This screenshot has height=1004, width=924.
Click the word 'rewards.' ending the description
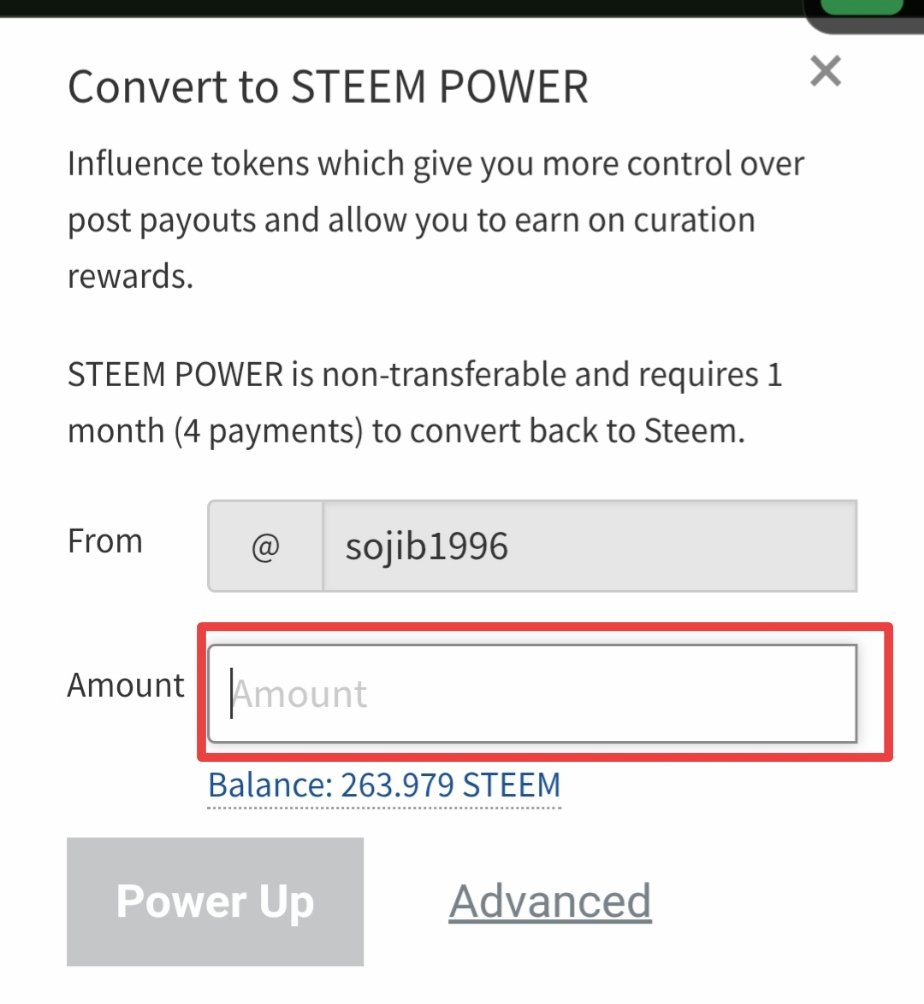[x=131, y=277]
